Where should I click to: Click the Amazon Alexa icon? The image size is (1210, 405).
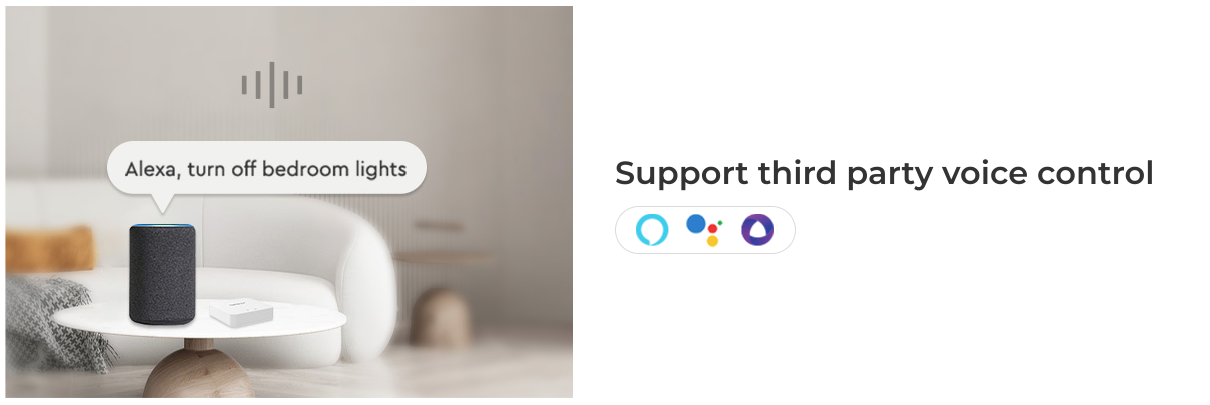(652, 230)
